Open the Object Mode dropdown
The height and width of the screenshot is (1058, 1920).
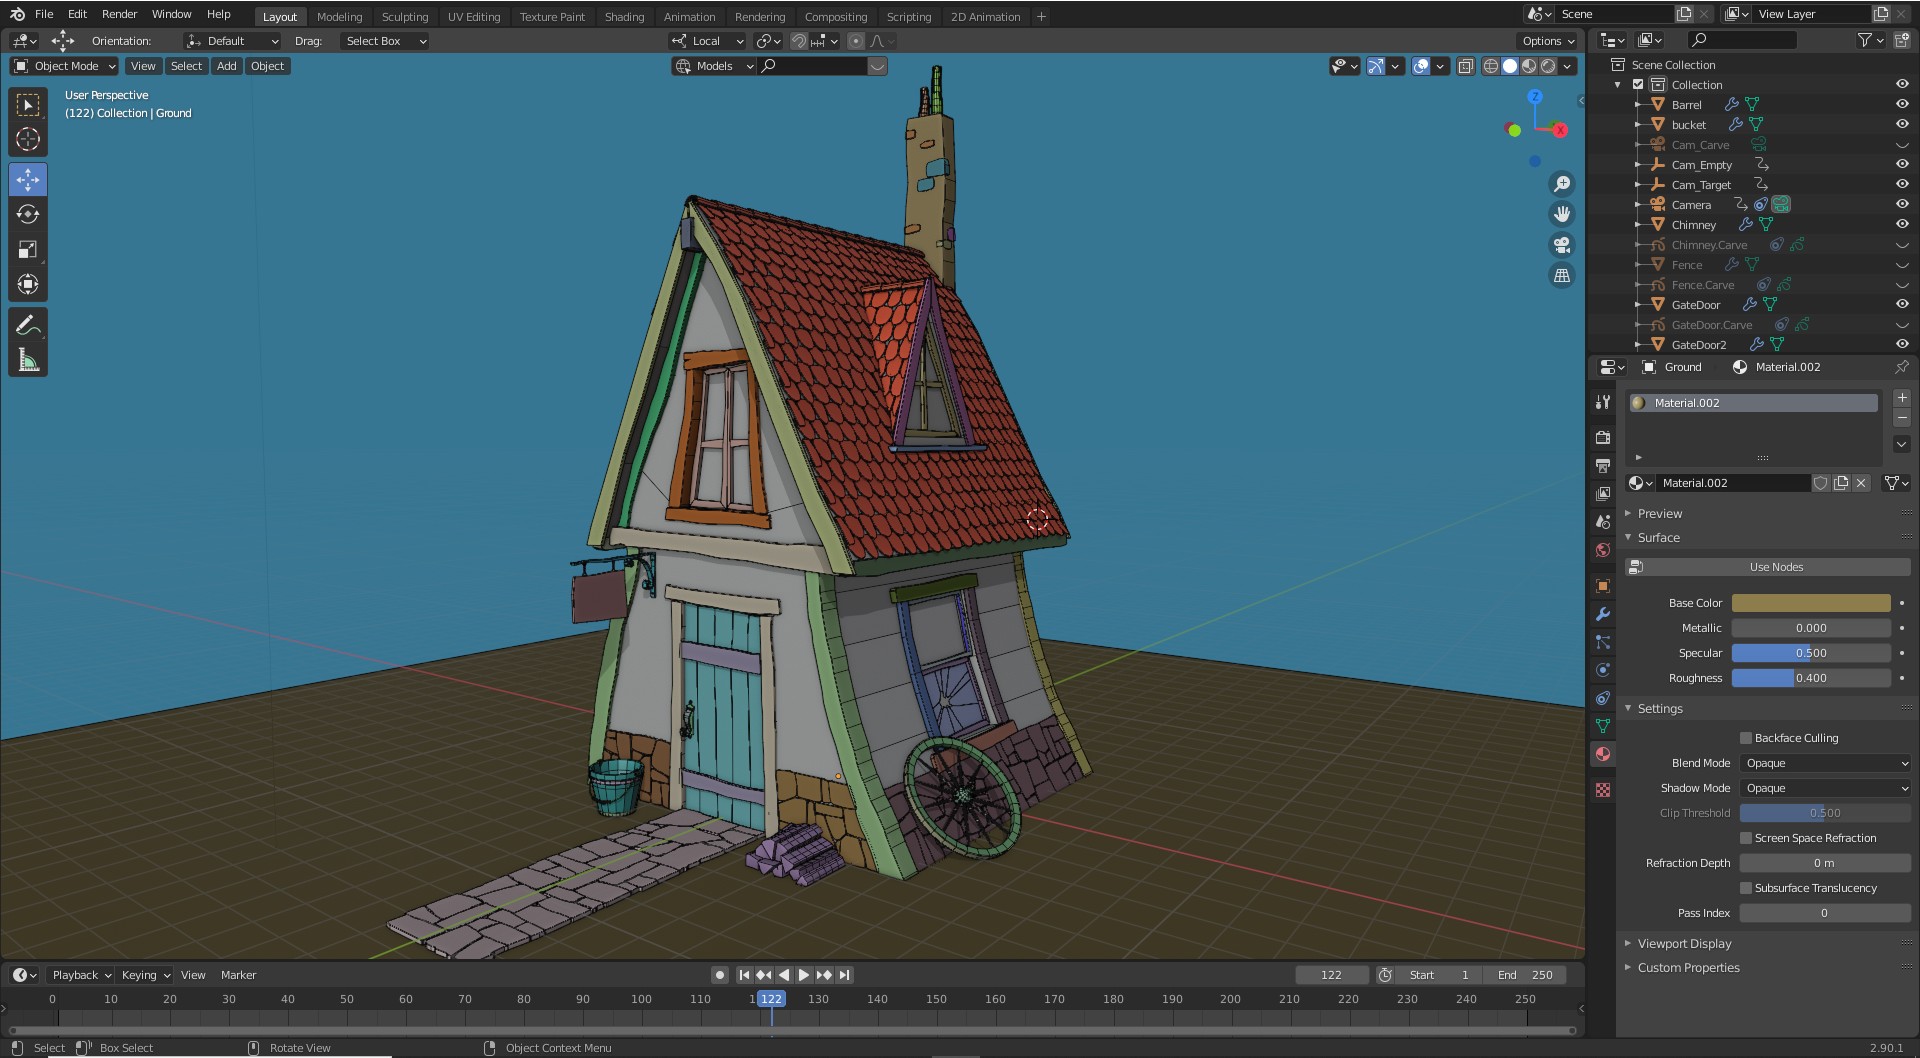pyautogui.click(x=64, y=66)
